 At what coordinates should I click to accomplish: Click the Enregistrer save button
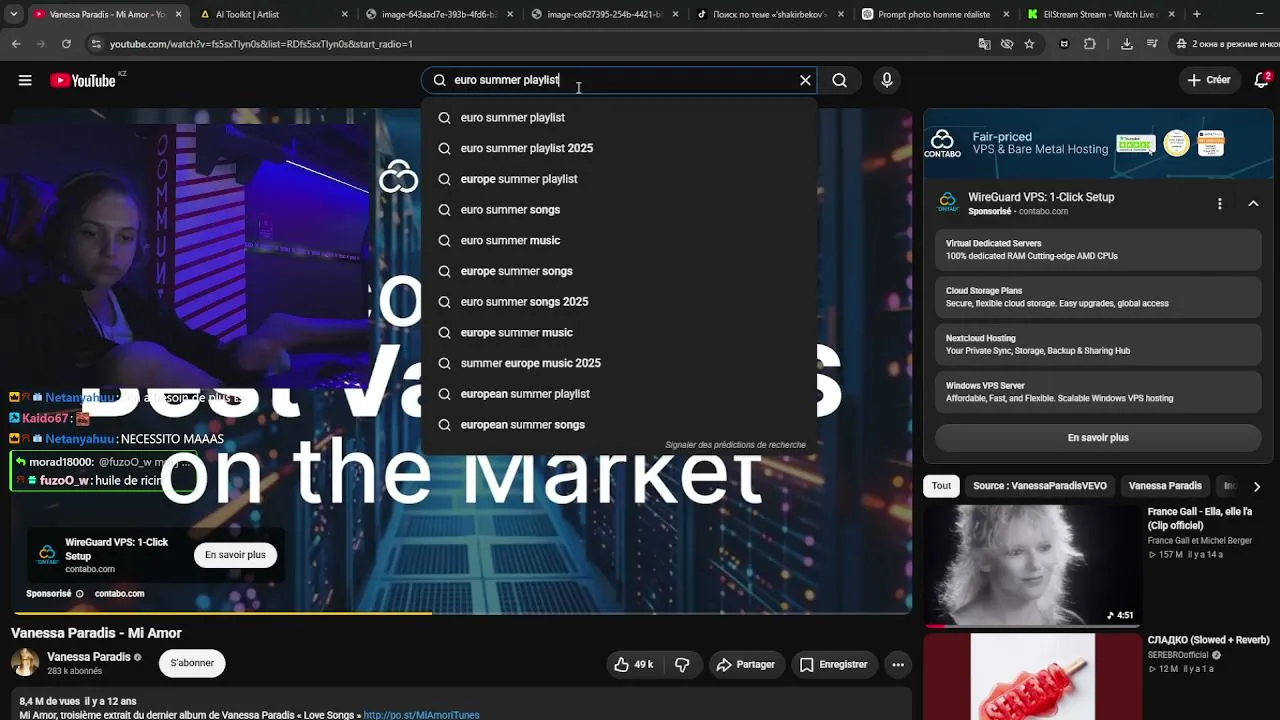click(833, 664)
